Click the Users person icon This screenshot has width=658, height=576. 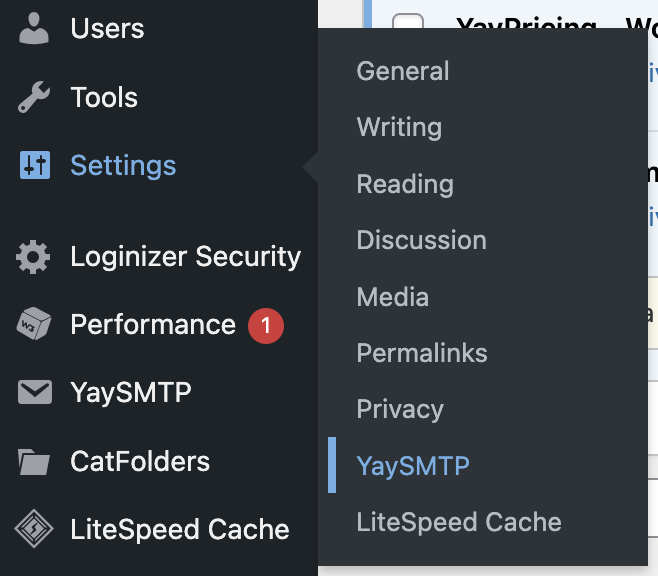click(x=34, y=28)
